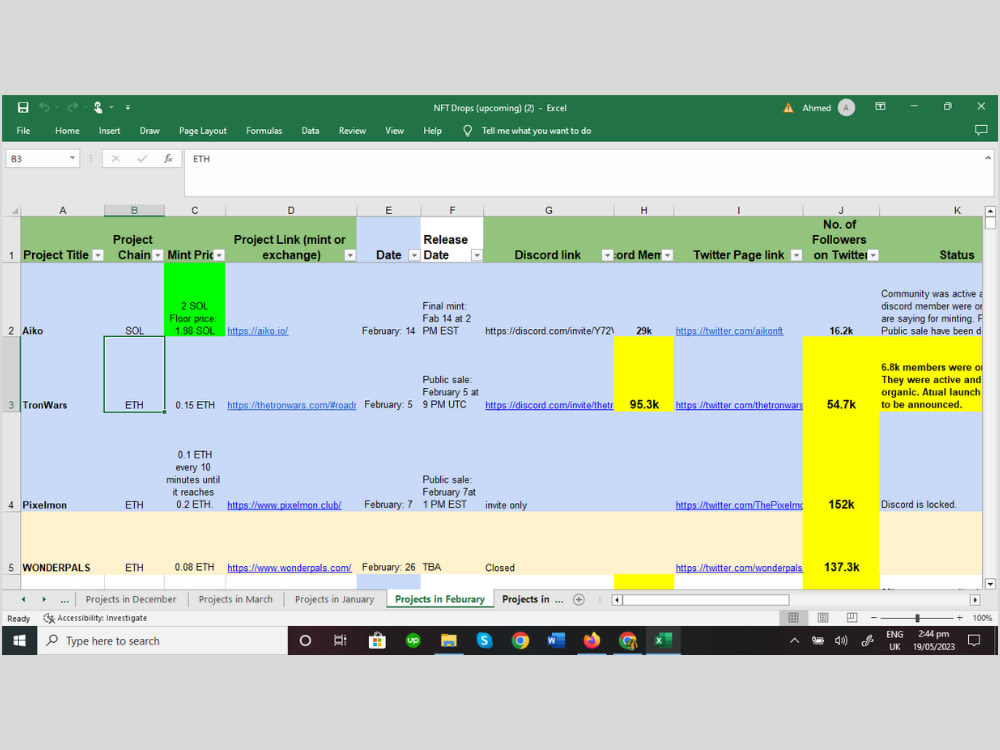Image resolution: width=1000 pixels, height=750 pixels.
Task: Expand the formula bar chevron
Action: 987,158
